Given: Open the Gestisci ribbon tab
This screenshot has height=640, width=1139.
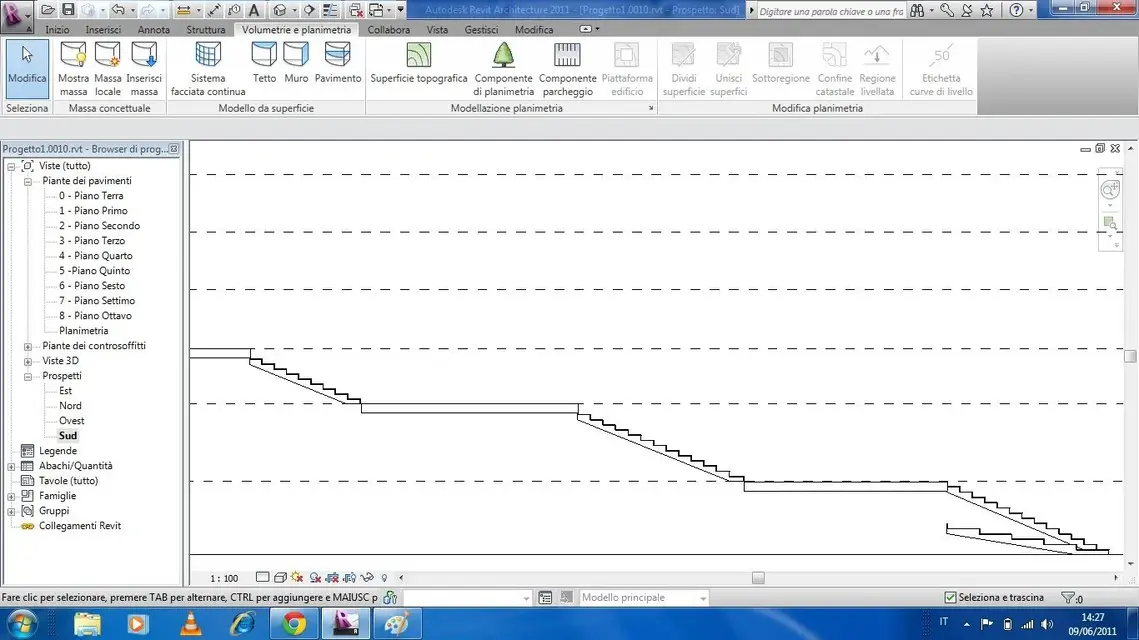Looking at the screenshot, I should pyautogui.click(x=482, y=30).
